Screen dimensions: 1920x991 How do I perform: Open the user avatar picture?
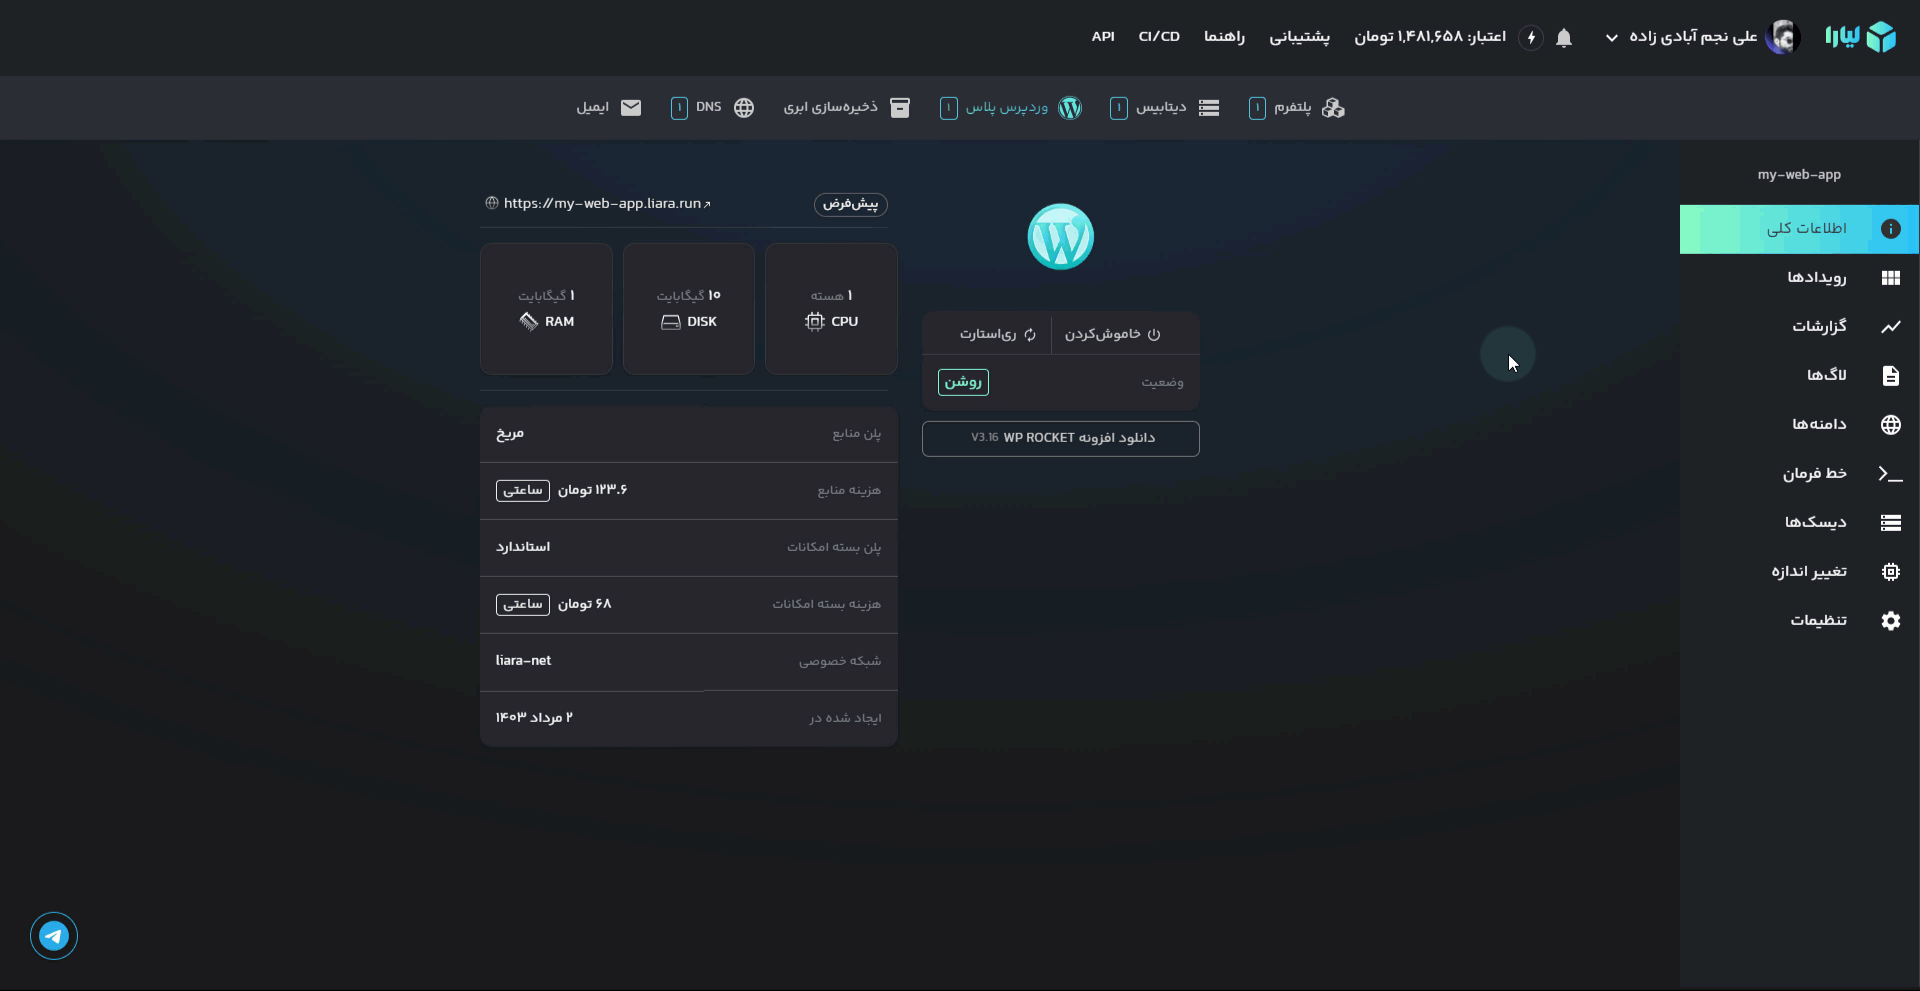pos(1782,37)
